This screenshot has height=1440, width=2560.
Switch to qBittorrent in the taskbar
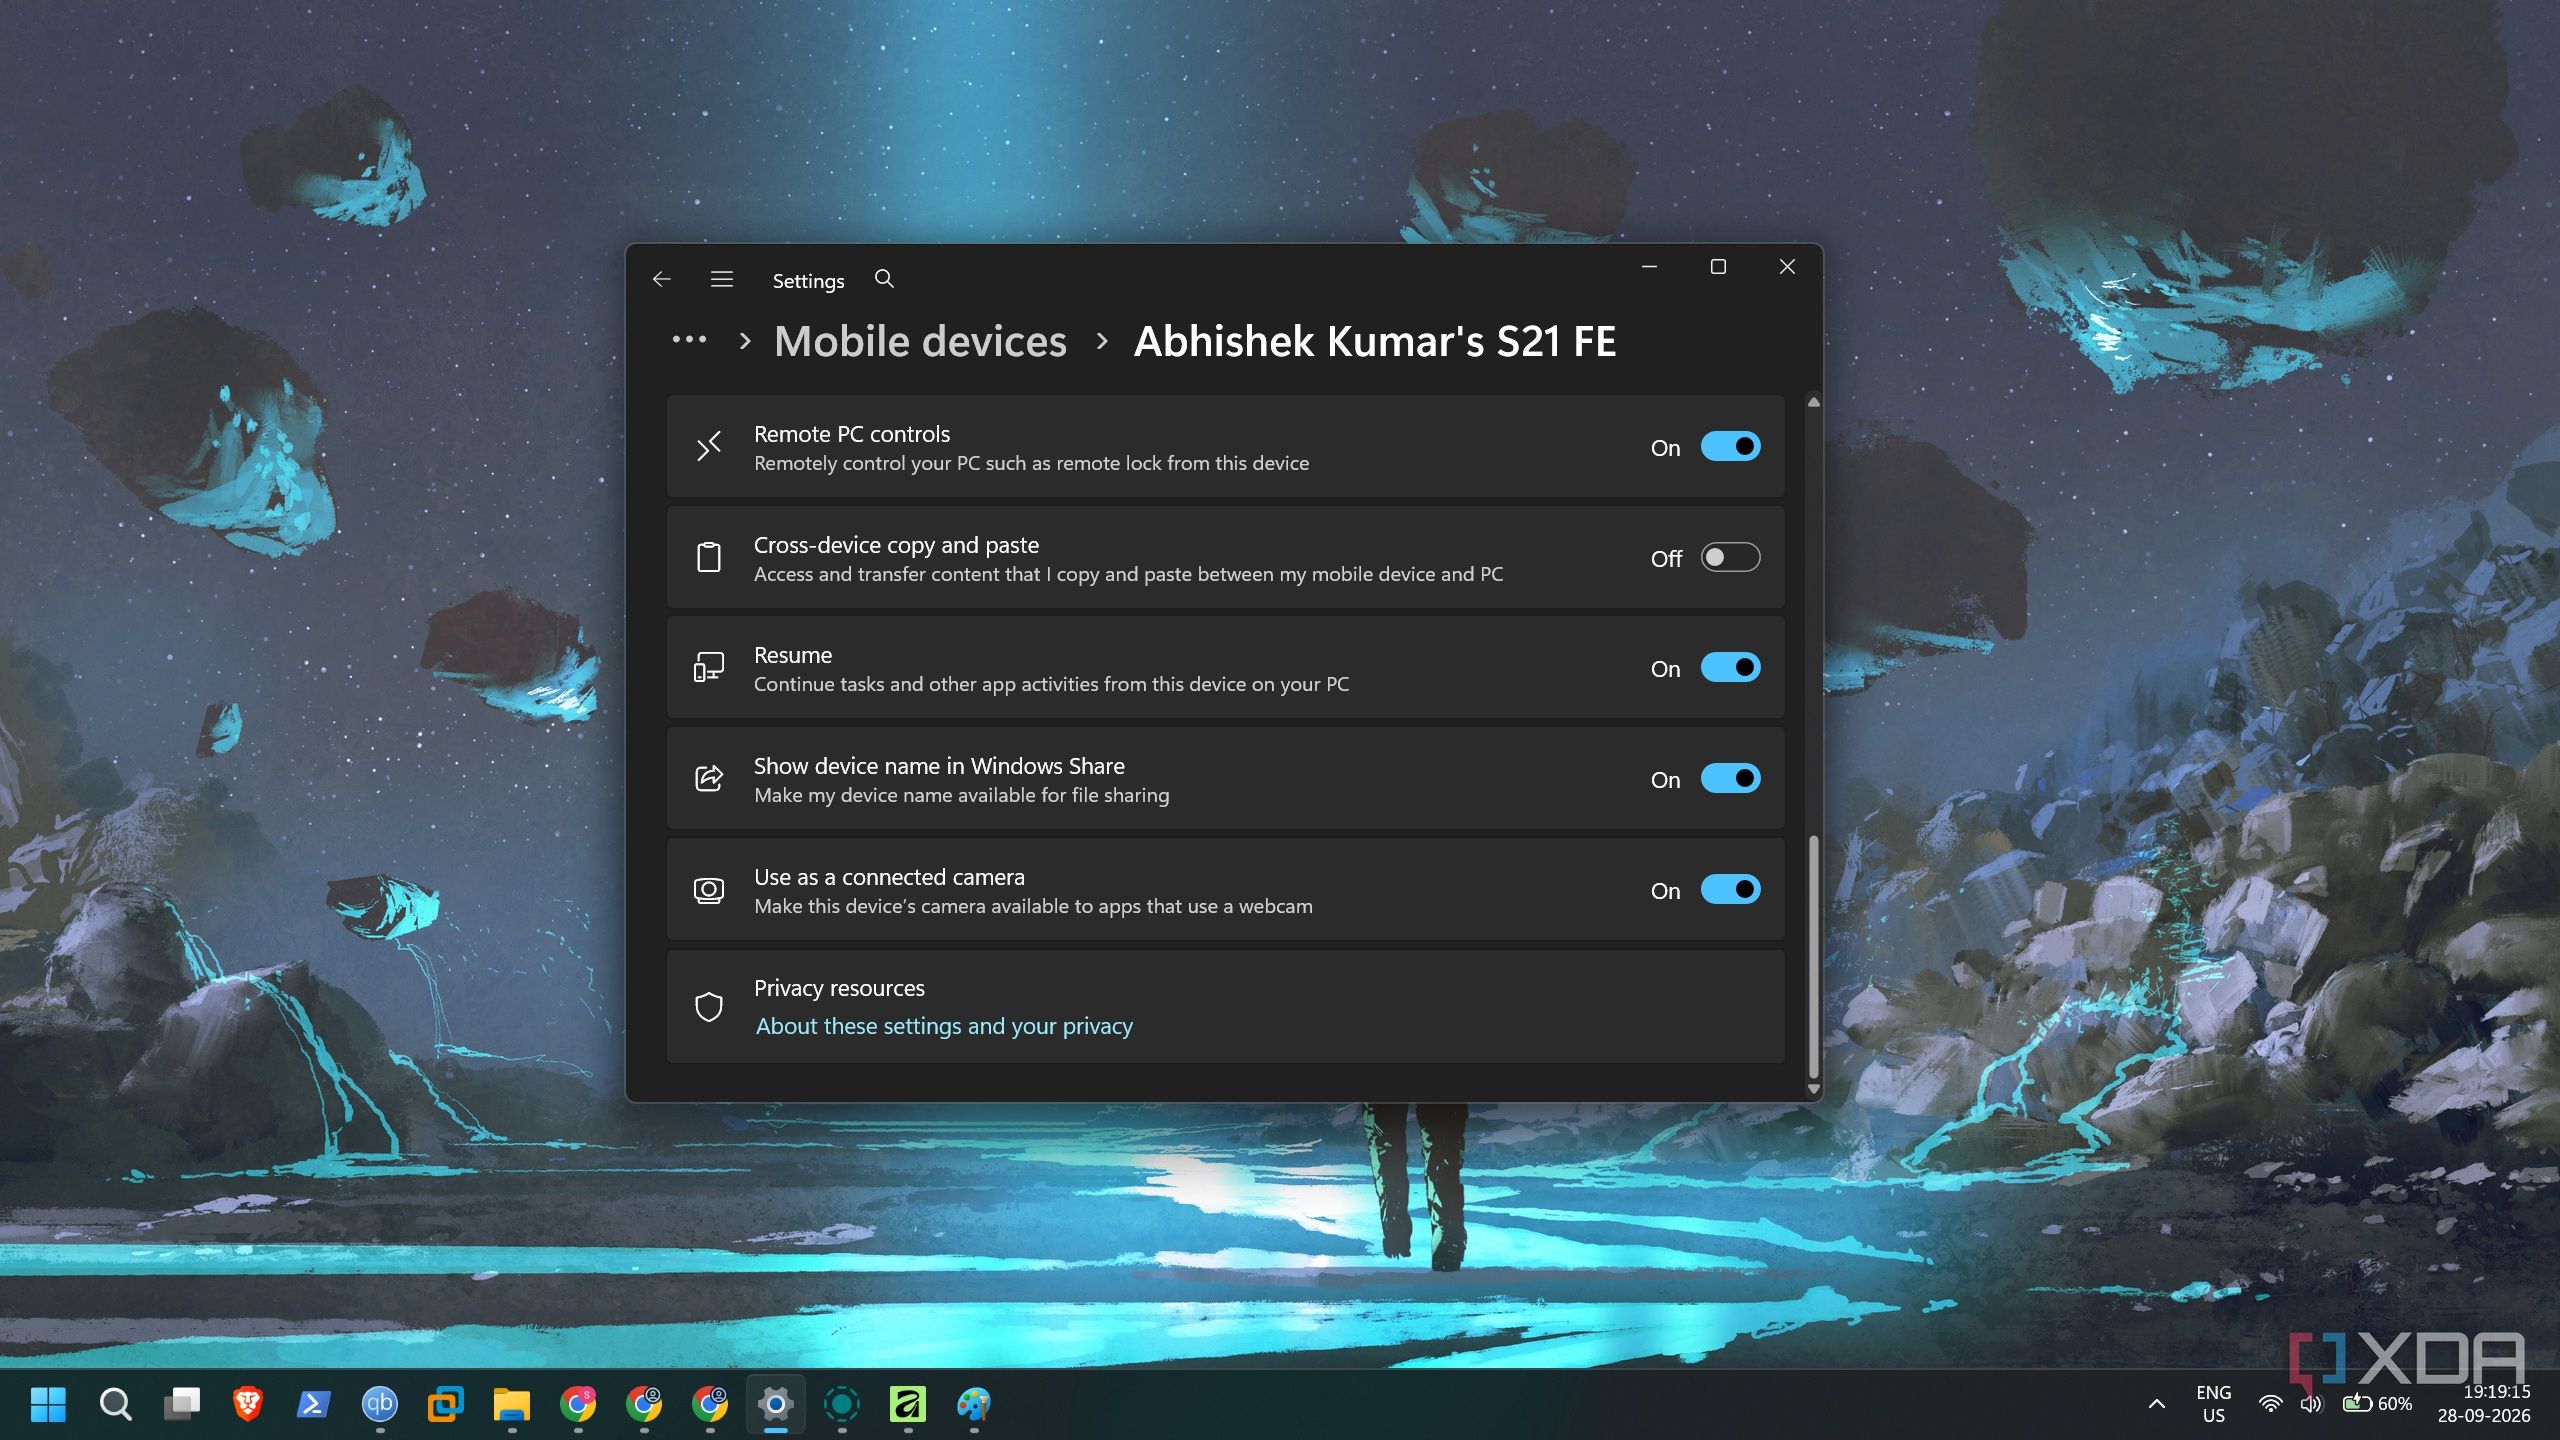379,1404
